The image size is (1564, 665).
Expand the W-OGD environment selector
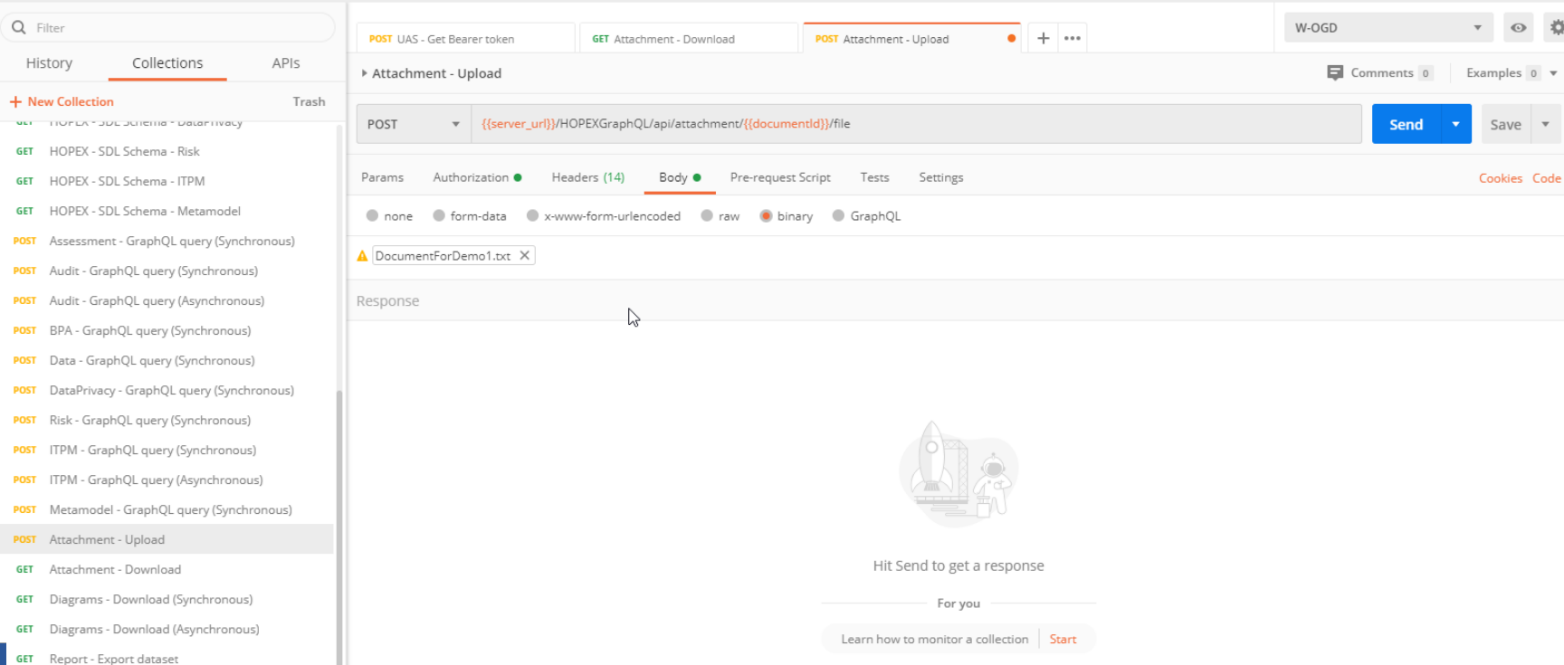[x=1388, y=28]
